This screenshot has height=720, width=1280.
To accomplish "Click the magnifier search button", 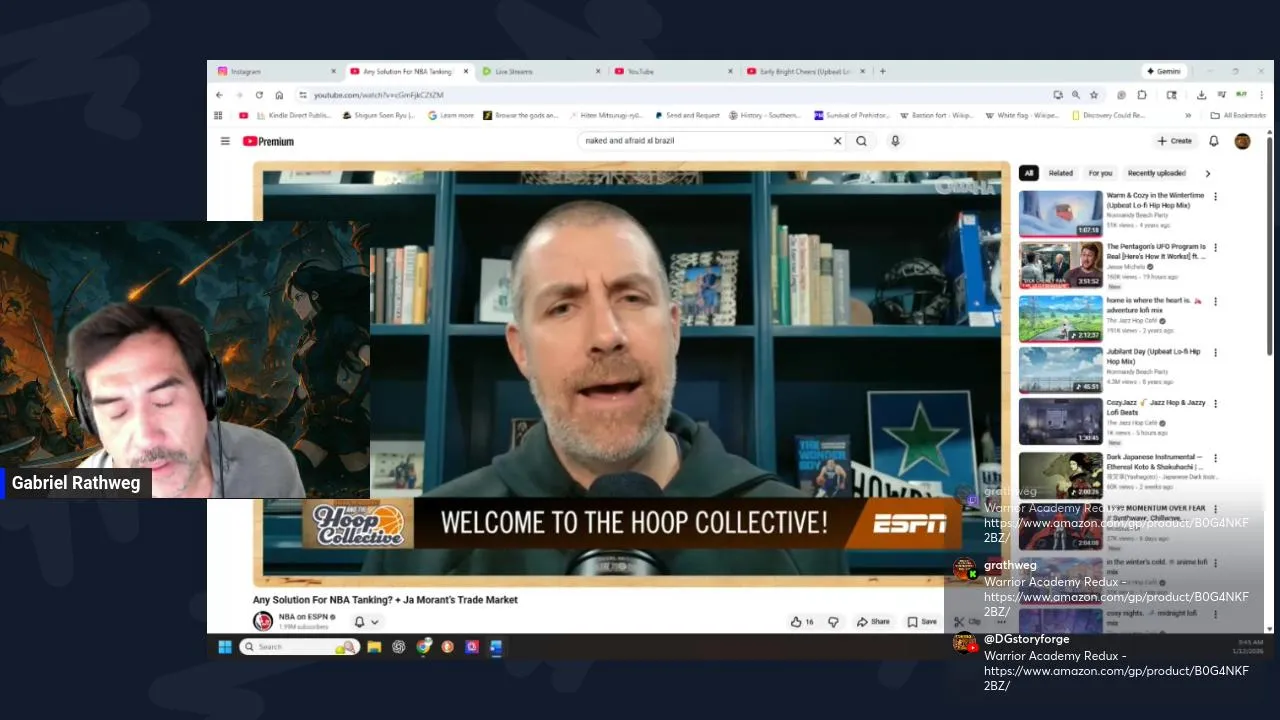I will [861, 141].
